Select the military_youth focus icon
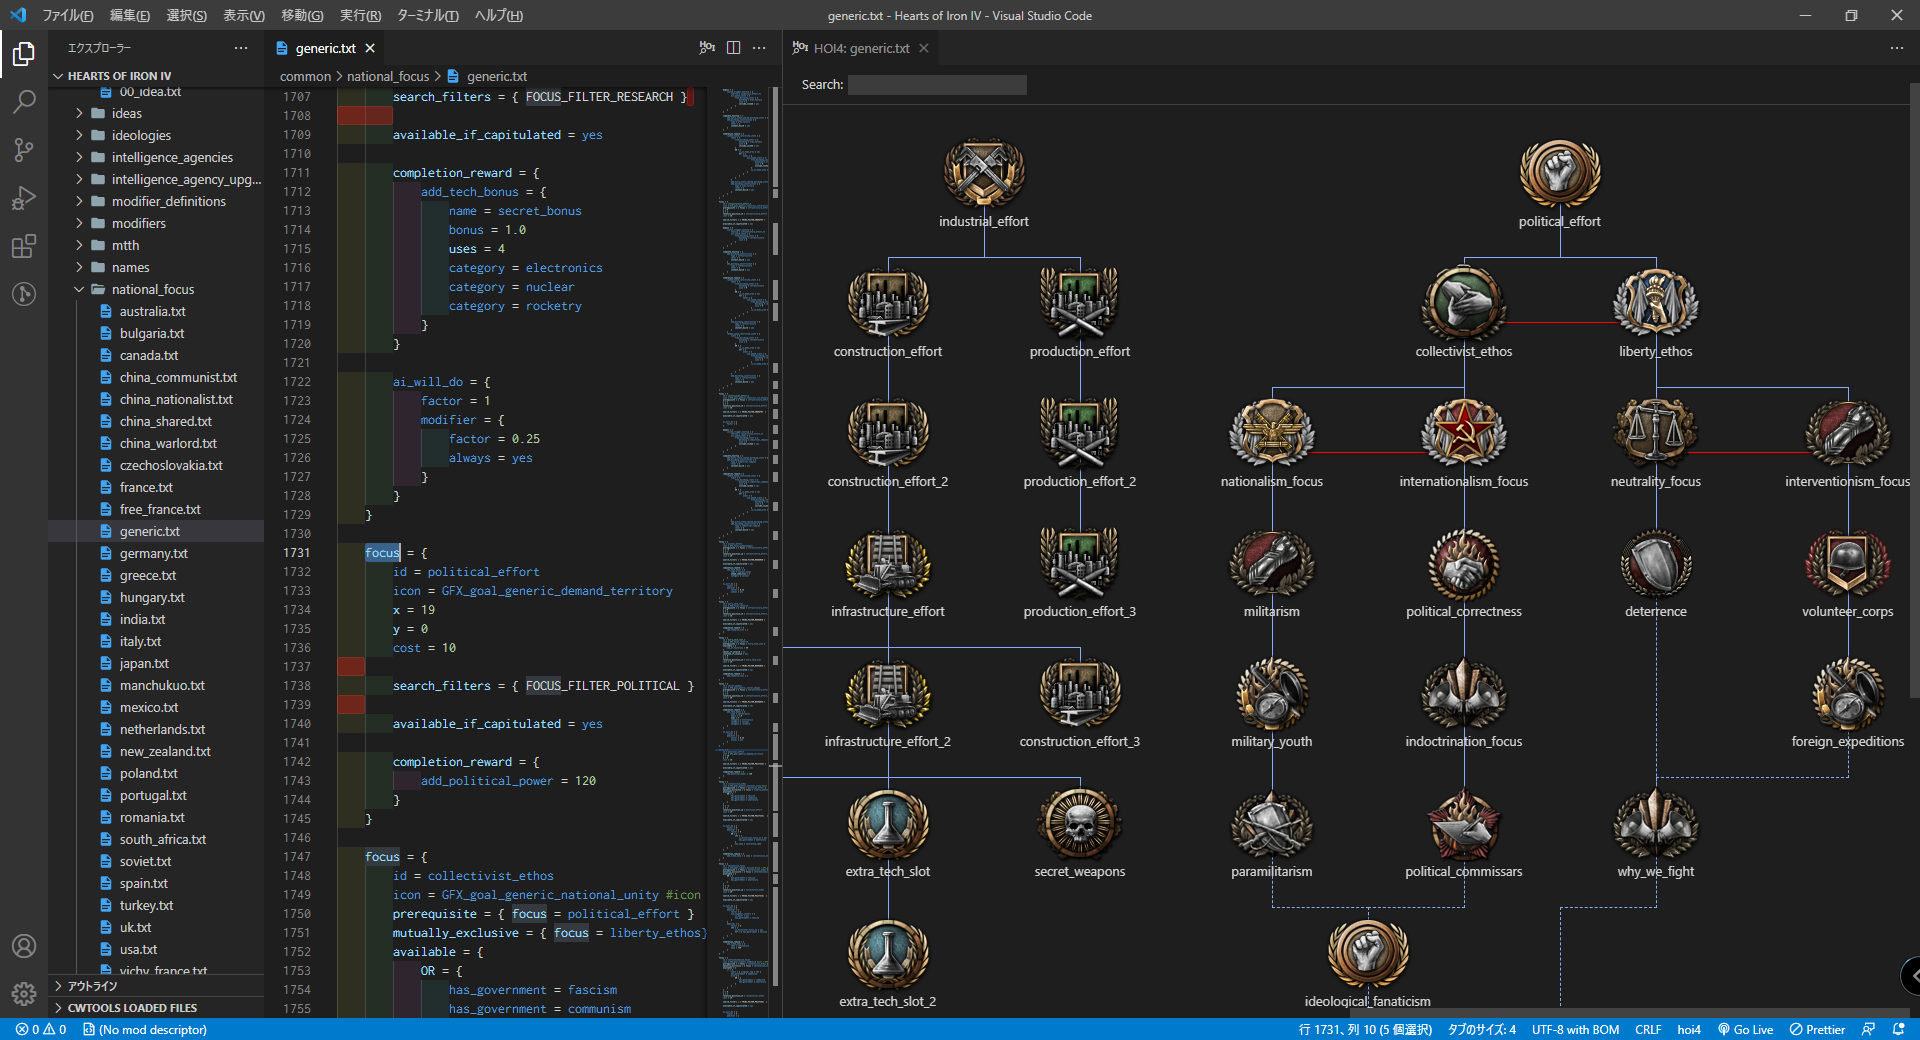The image size is (1920, 1040). point(1272,693)
